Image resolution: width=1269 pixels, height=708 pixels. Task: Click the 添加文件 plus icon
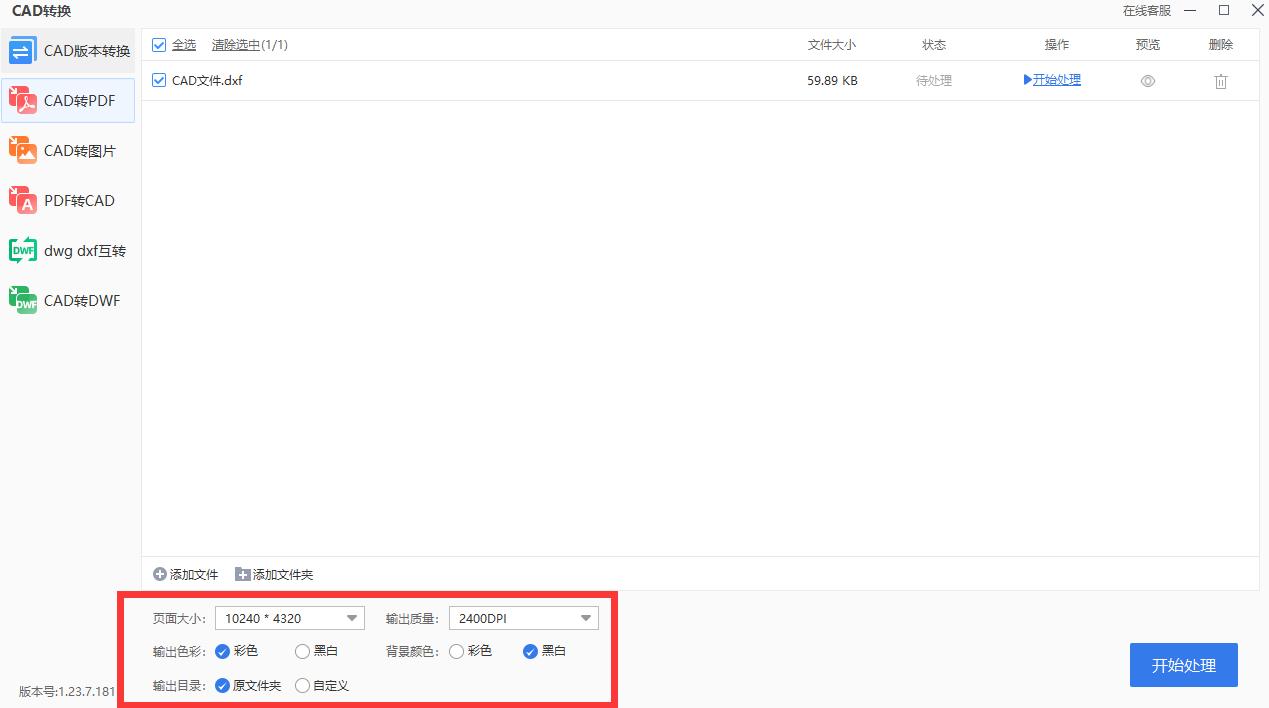pos(160,574)
